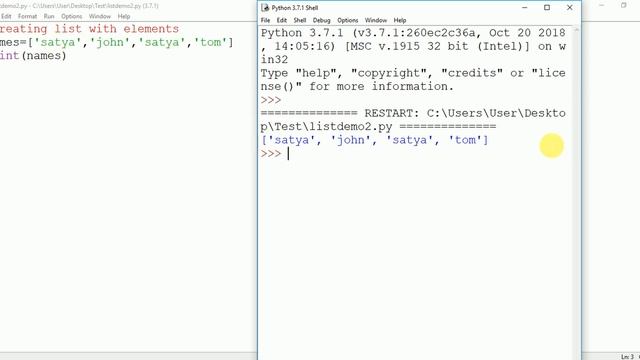Open Edit menu in Python Shell

(x=282, y=20)
